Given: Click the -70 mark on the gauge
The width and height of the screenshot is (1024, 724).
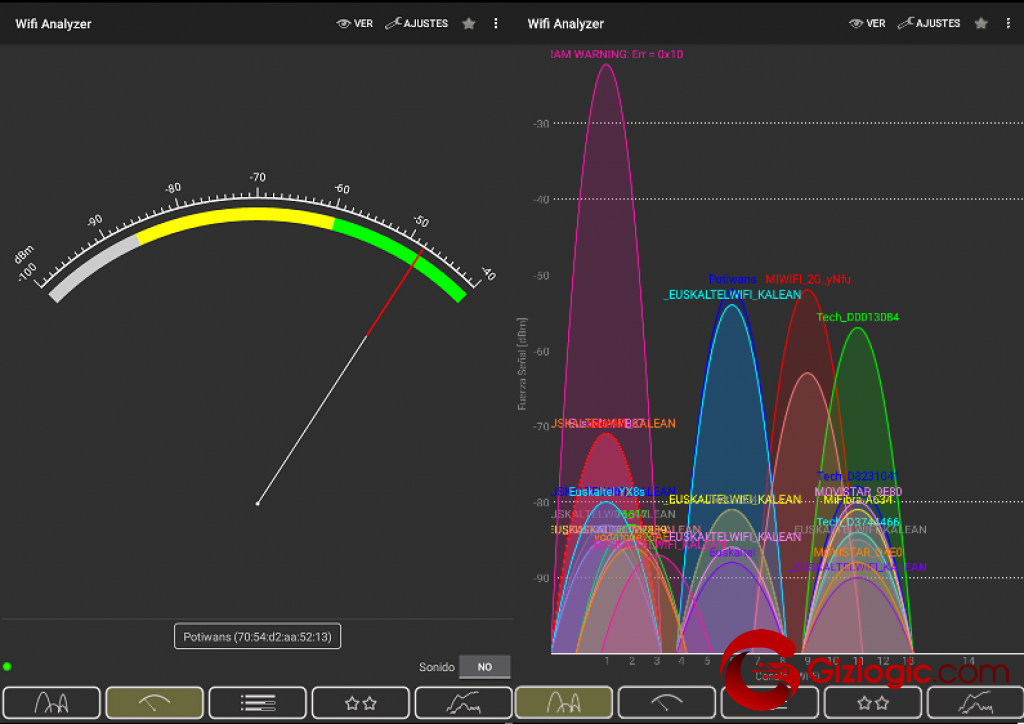Looking at the screenshot, I should coord(257,177).
